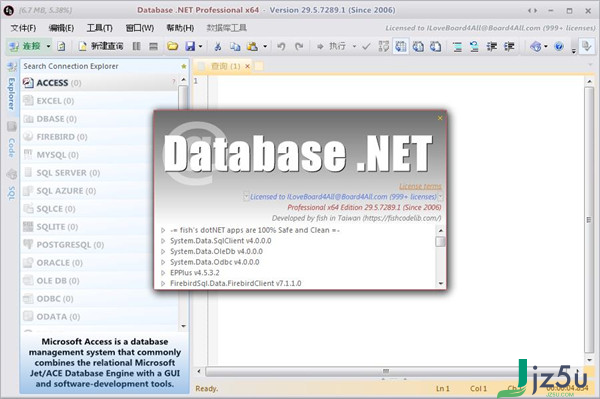The height and width of the screenshot is (399, 600).
Task: Click the New Query toolbar button
Action: click(x=101, y=47)
